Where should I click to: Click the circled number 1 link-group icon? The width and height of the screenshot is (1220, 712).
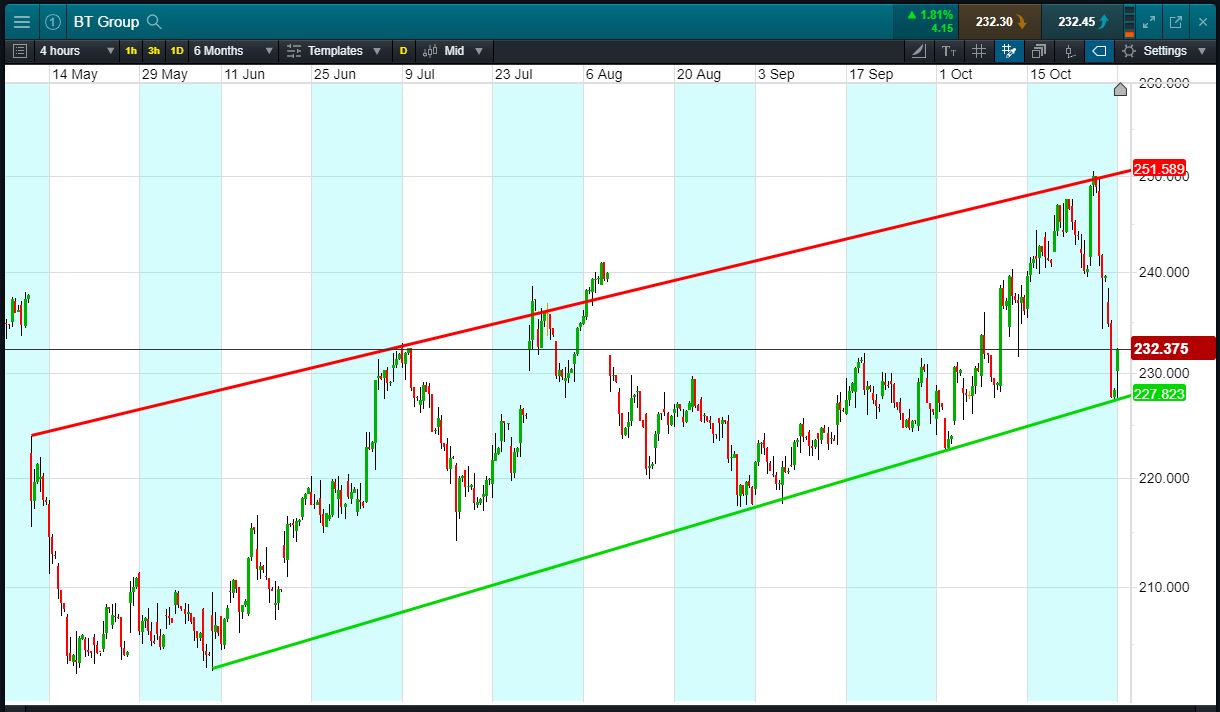point(54,21)
